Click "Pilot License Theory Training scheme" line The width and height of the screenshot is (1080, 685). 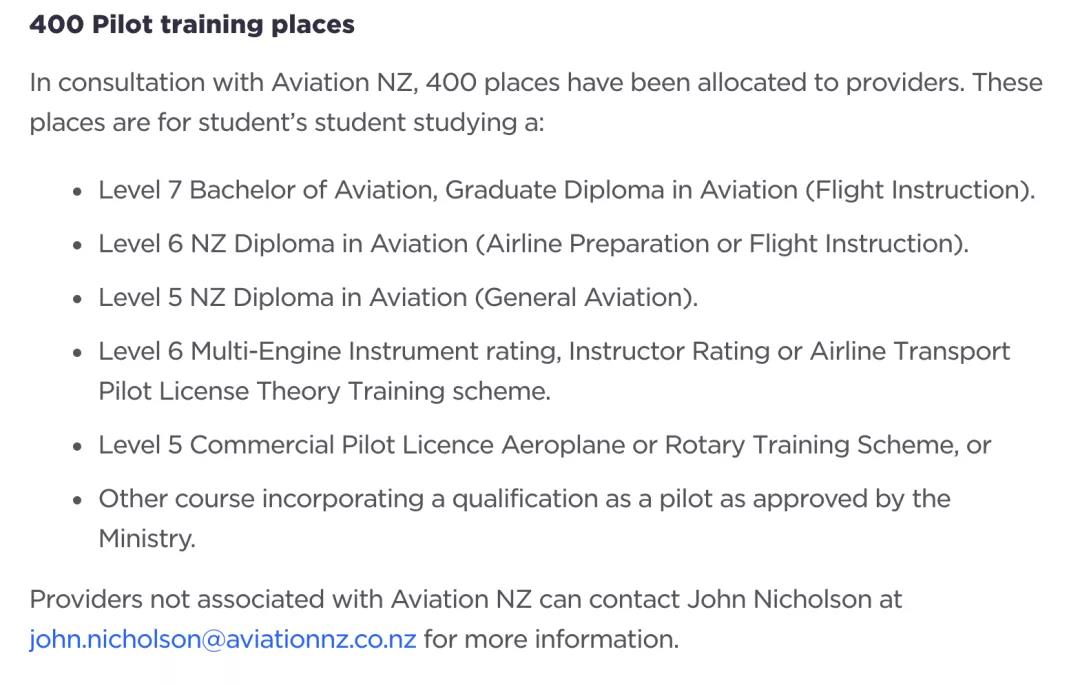pos(324,392)
